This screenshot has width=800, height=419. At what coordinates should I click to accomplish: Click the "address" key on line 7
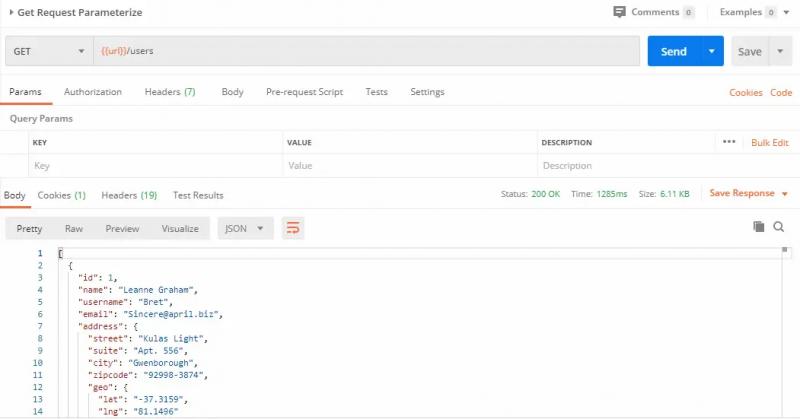[99, 326]
